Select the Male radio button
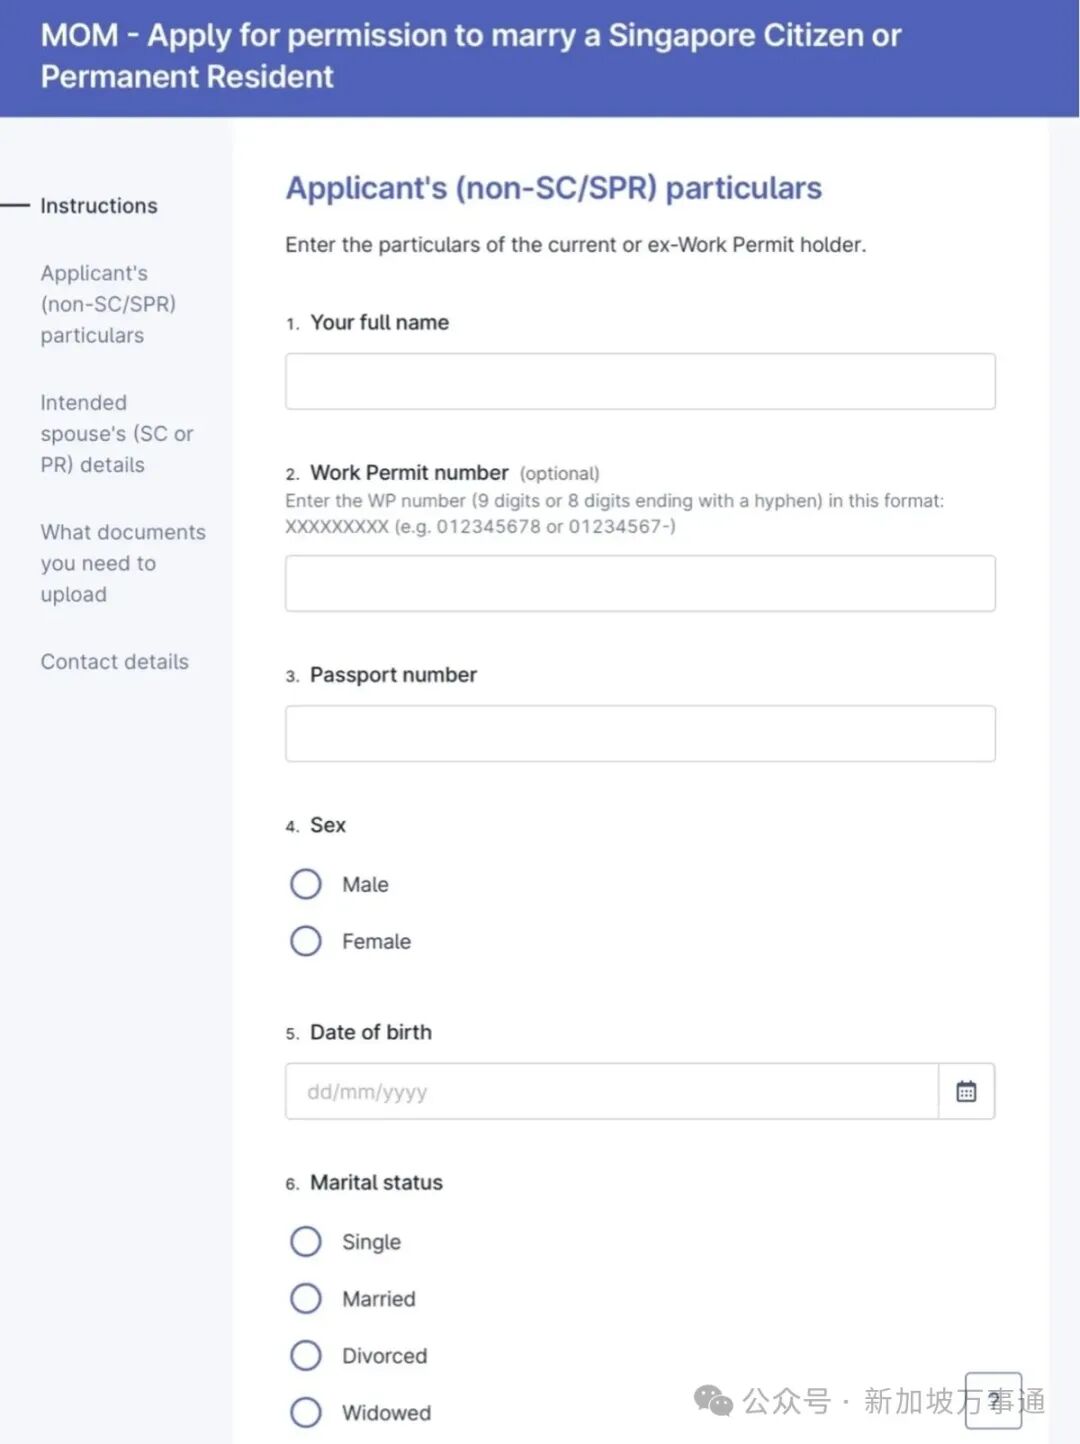 click(306, 884)
